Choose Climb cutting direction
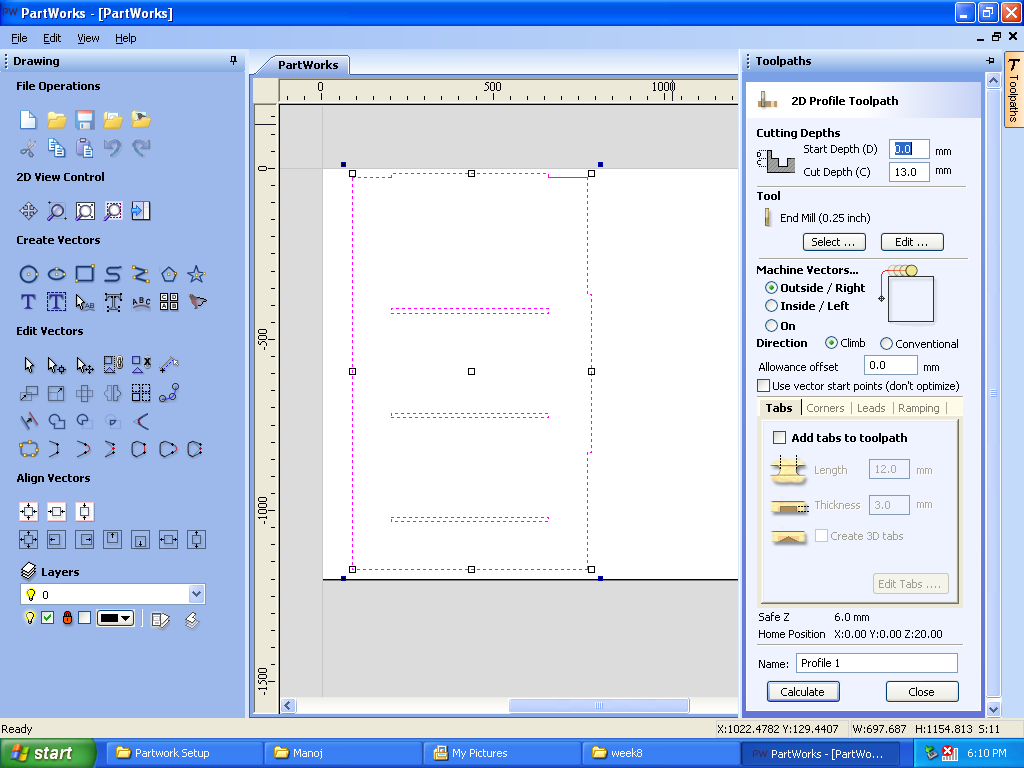 pos(831,343)
